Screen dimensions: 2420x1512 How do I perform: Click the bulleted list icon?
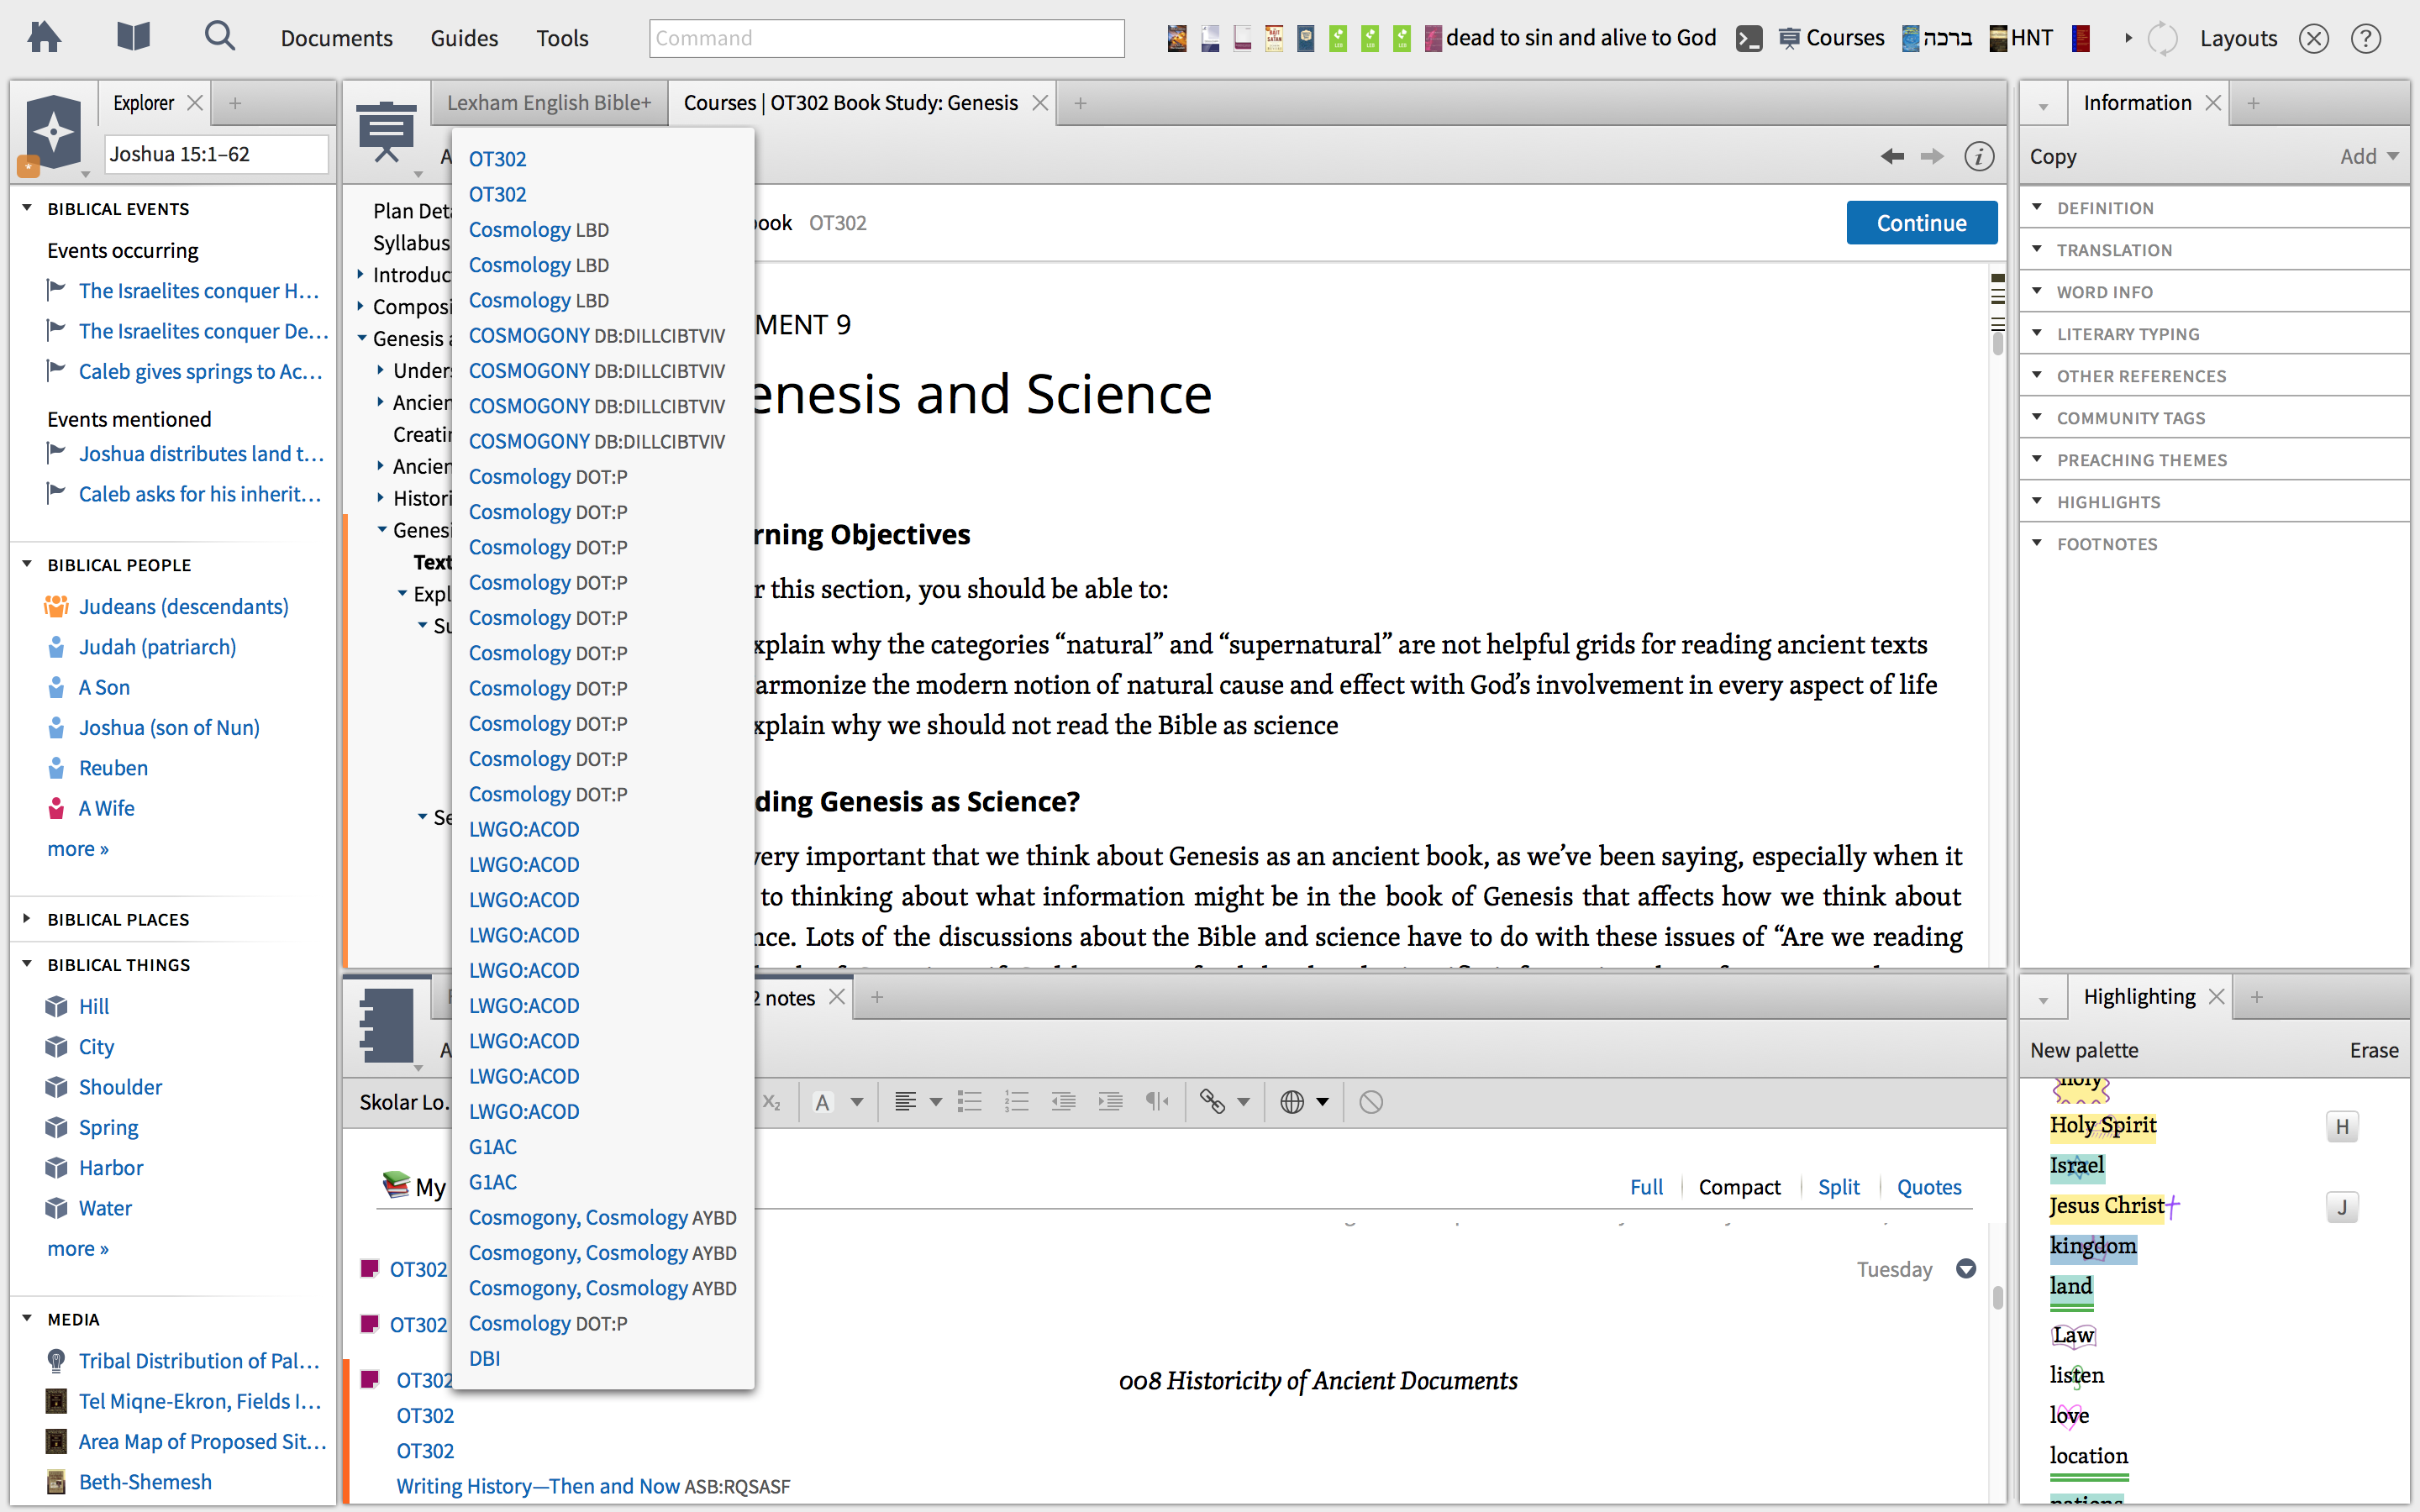point(969,1102)
